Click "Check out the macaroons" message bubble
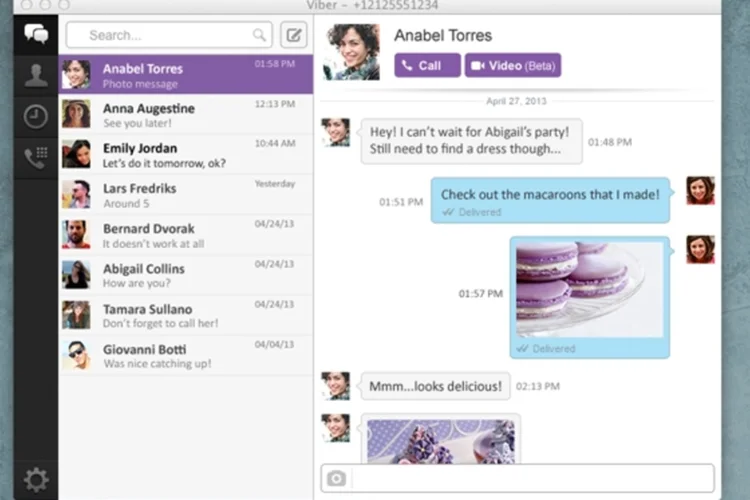Viewport: 750px width, 500px height. (550, 200)
